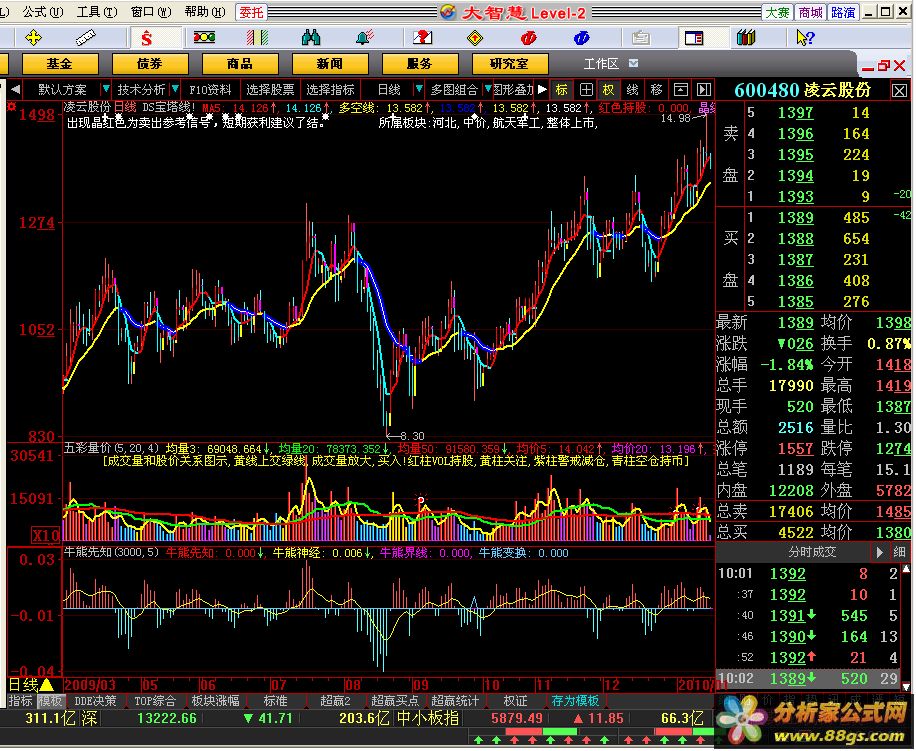Click the scrollbar down arrow in trade list
The height and width of the screenshot is (751, 916).
[x=907, y=687]
